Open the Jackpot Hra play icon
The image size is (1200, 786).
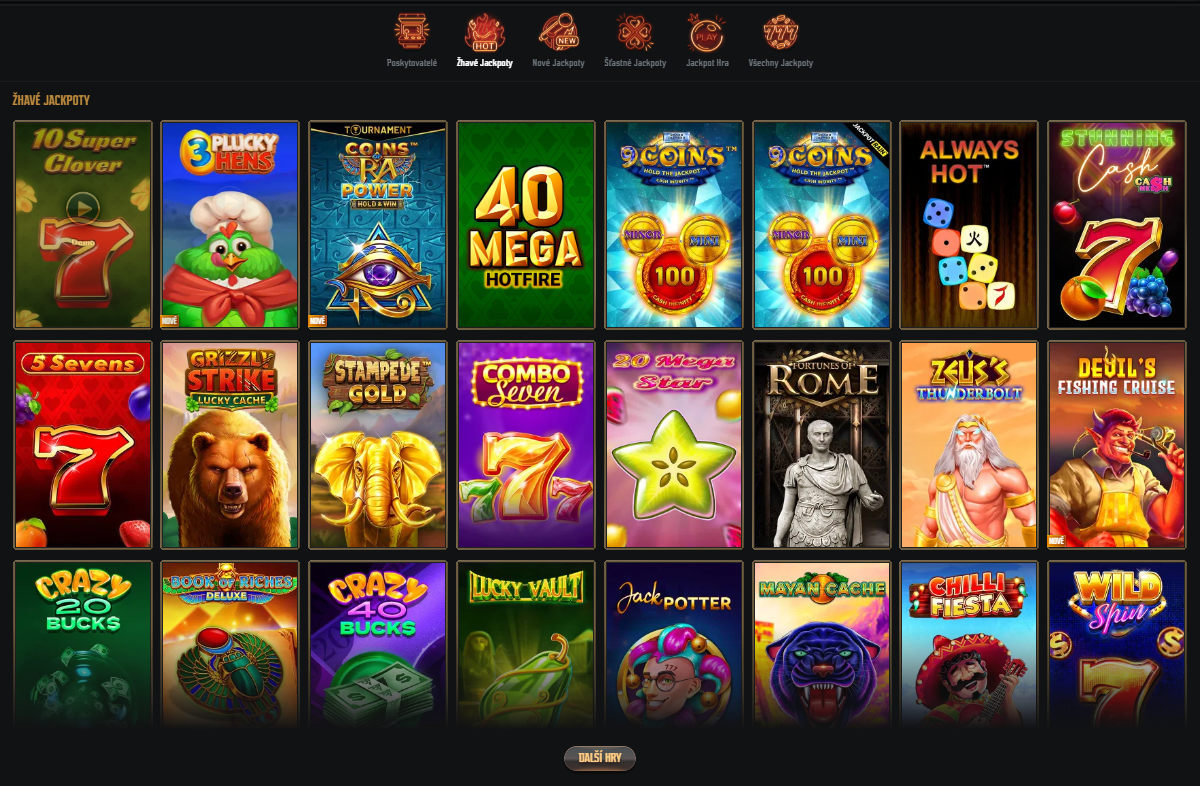[707, 31]
